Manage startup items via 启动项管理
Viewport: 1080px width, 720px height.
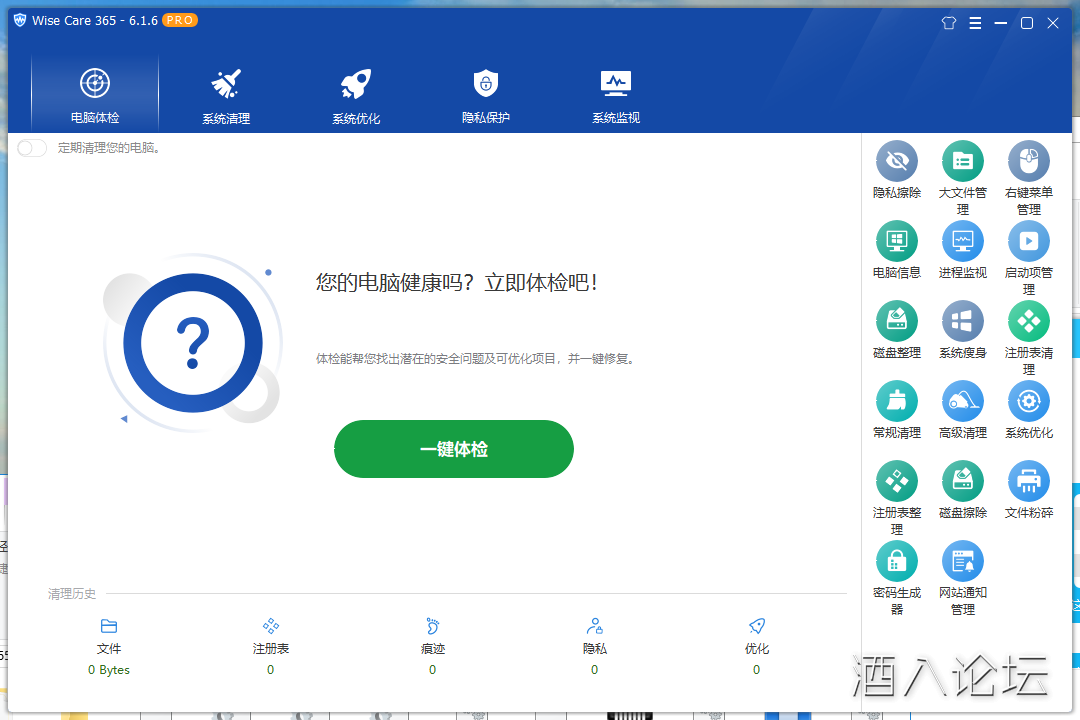(1028, 241)
